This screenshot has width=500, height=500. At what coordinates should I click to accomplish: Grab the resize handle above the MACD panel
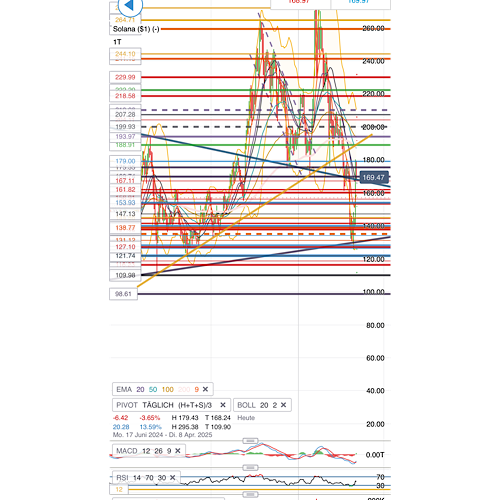tap(250, 441)
